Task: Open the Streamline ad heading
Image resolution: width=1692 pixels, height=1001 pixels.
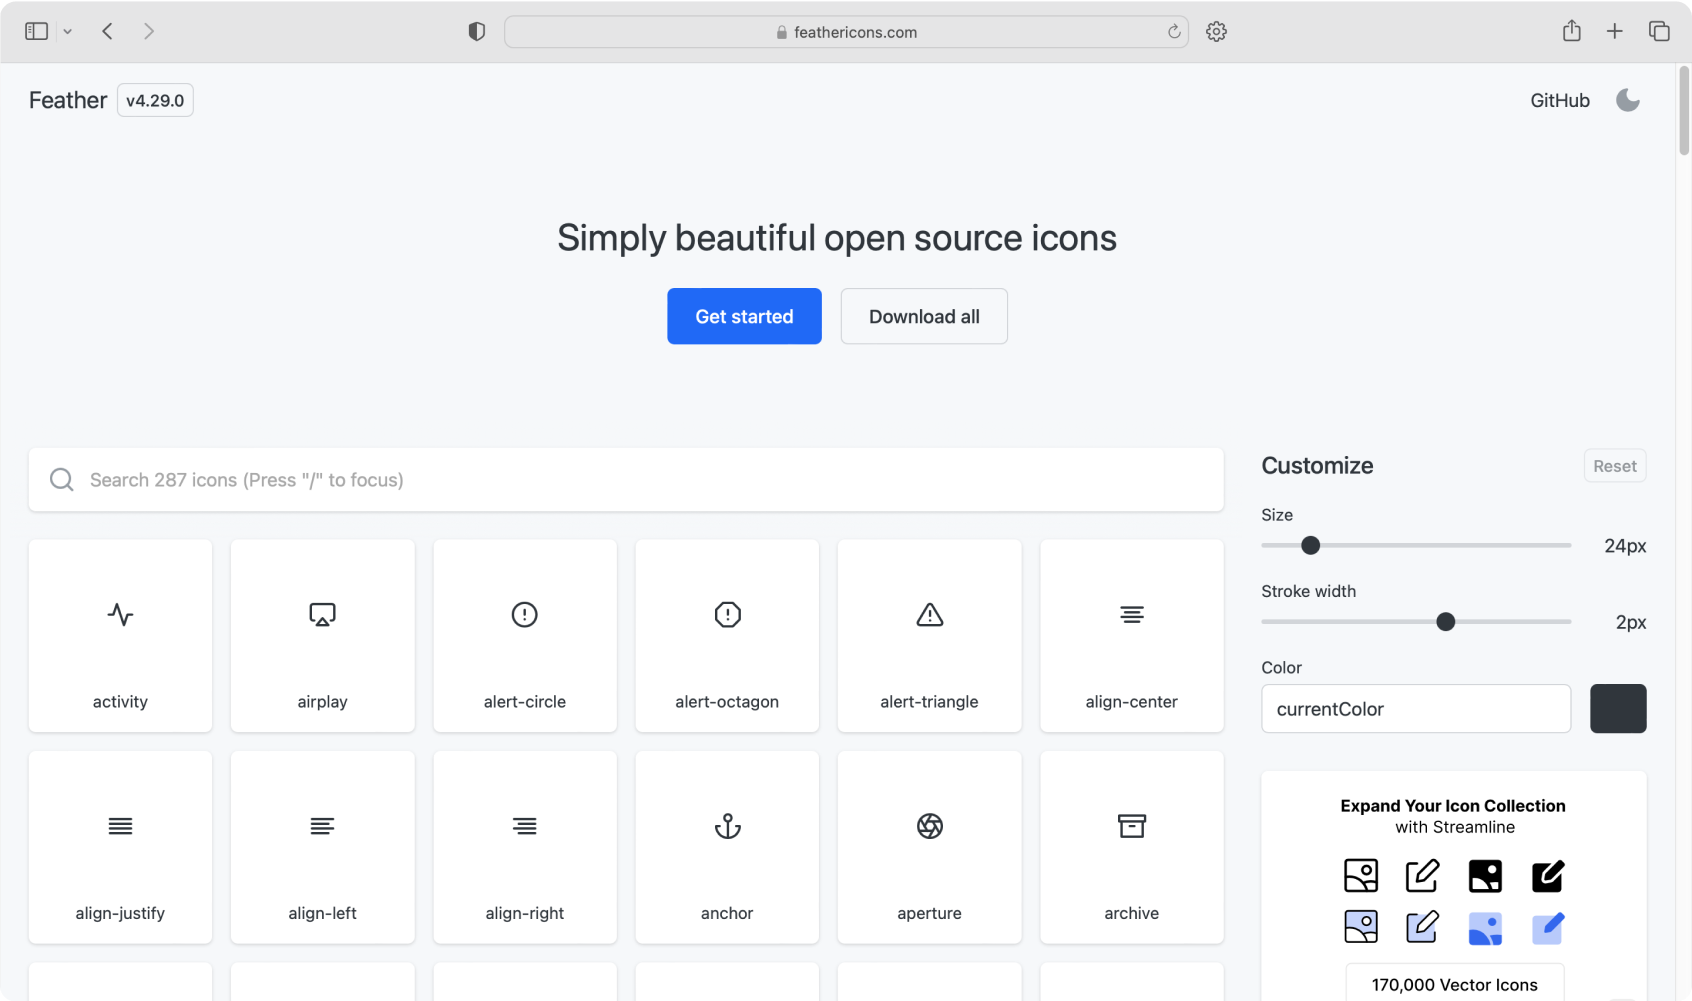Action: pos(1453,806)
